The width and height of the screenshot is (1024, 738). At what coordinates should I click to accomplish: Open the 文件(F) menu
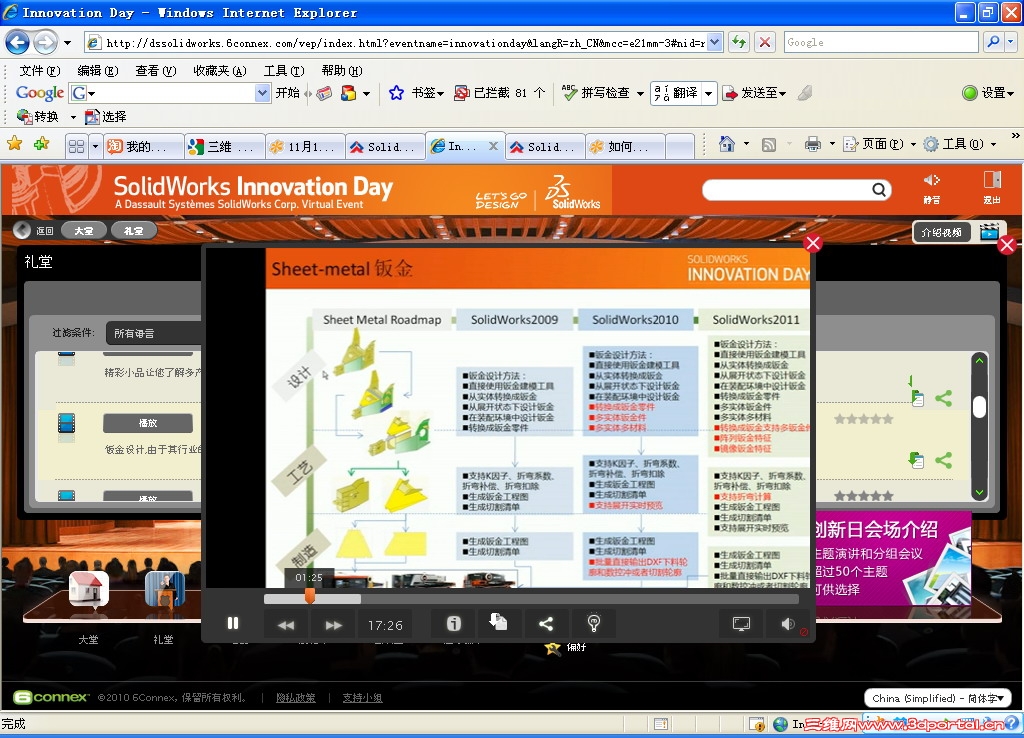40,71
